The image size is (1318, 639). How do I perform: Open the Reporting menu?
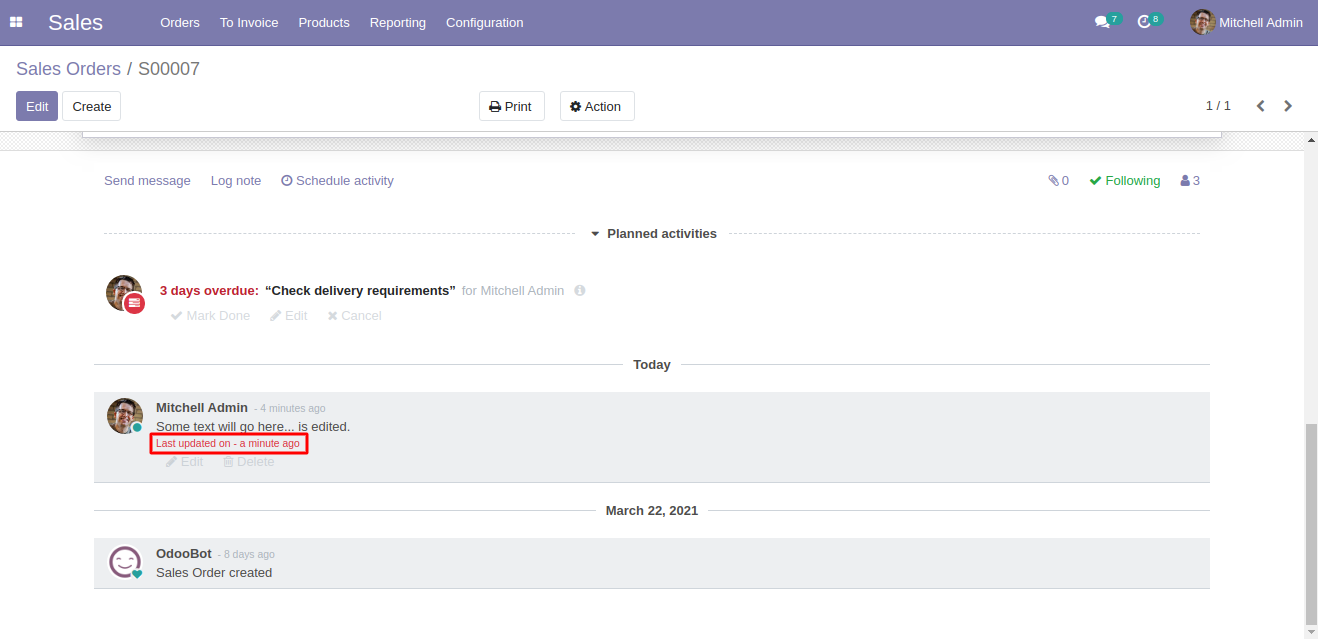point(397,22)
